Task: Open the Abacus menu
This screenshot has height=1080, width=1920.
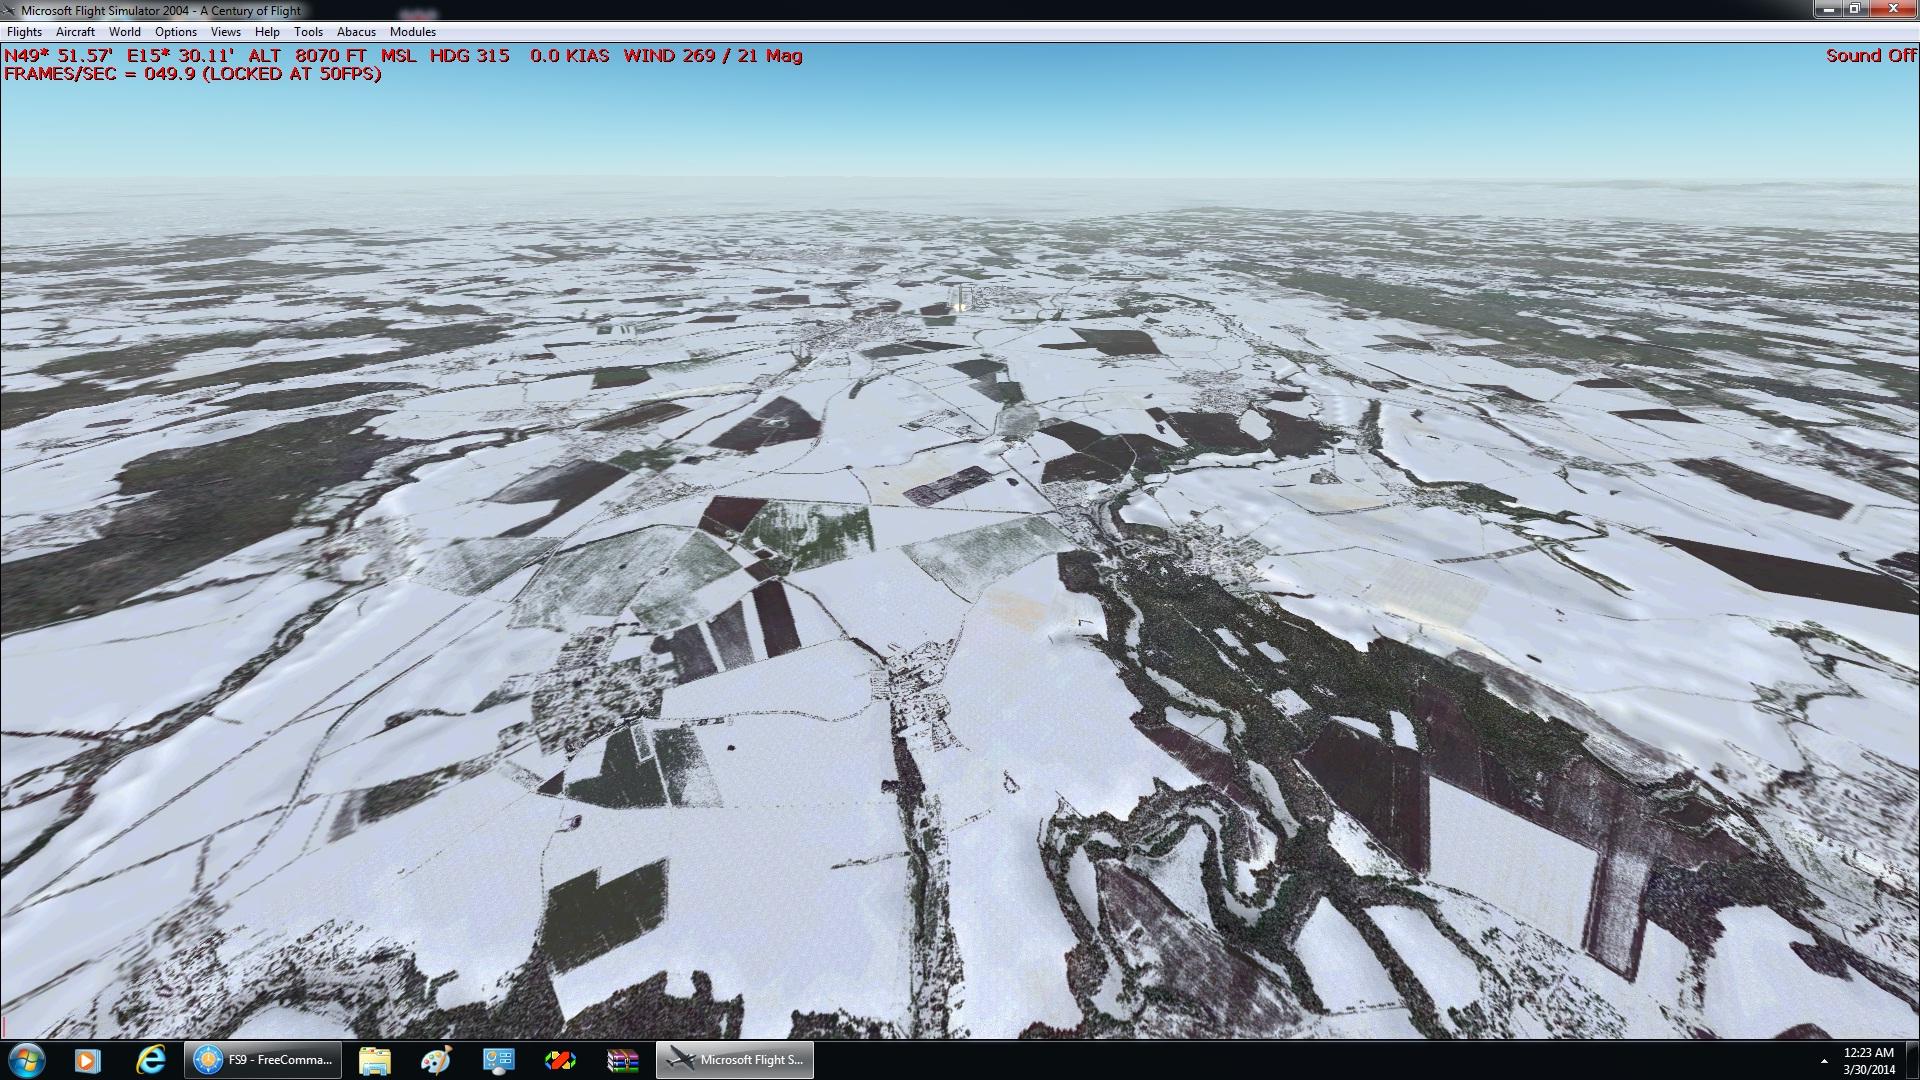Action: (356, 32)
